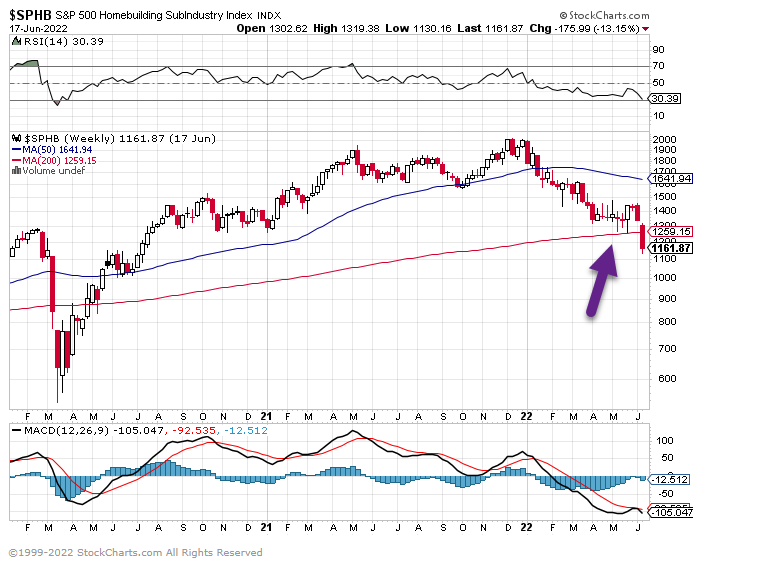The width and height of the screenshot is (772, 570).
Task: Click the RSI(14) 30.39 label
Action: [x=64, y=41]
